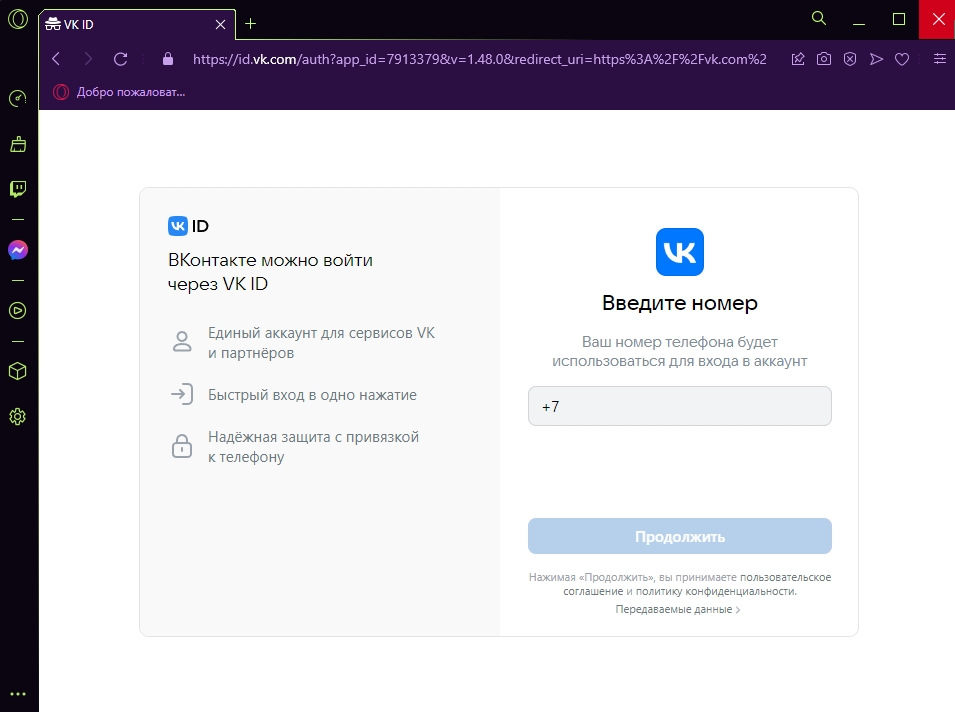
Task: Click the share page icon in address bar
Action: (x=798, y=58)
